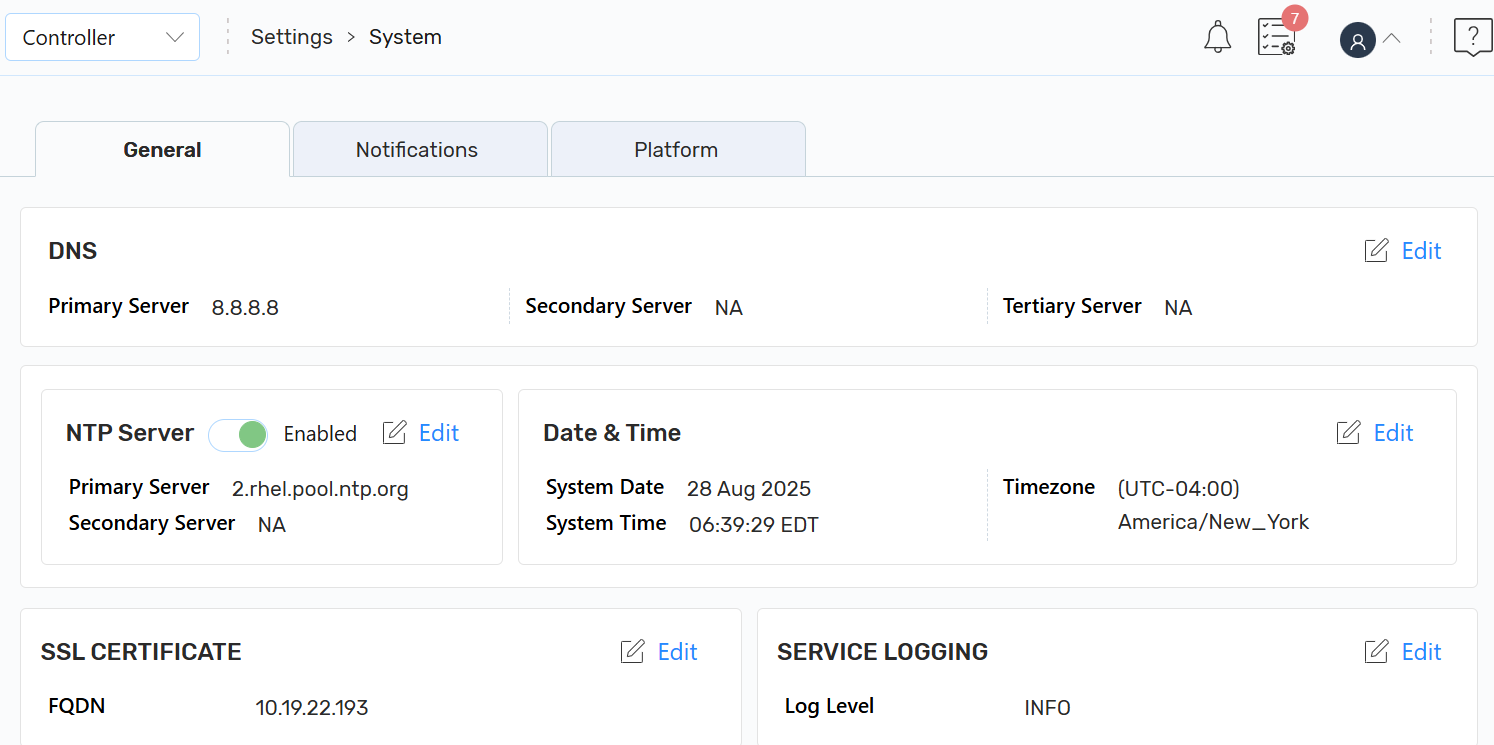The width and height of the screenshot is (1494, 745).
Task: Click the NTP Server edit pencil icon
Action: pos(395,433)
